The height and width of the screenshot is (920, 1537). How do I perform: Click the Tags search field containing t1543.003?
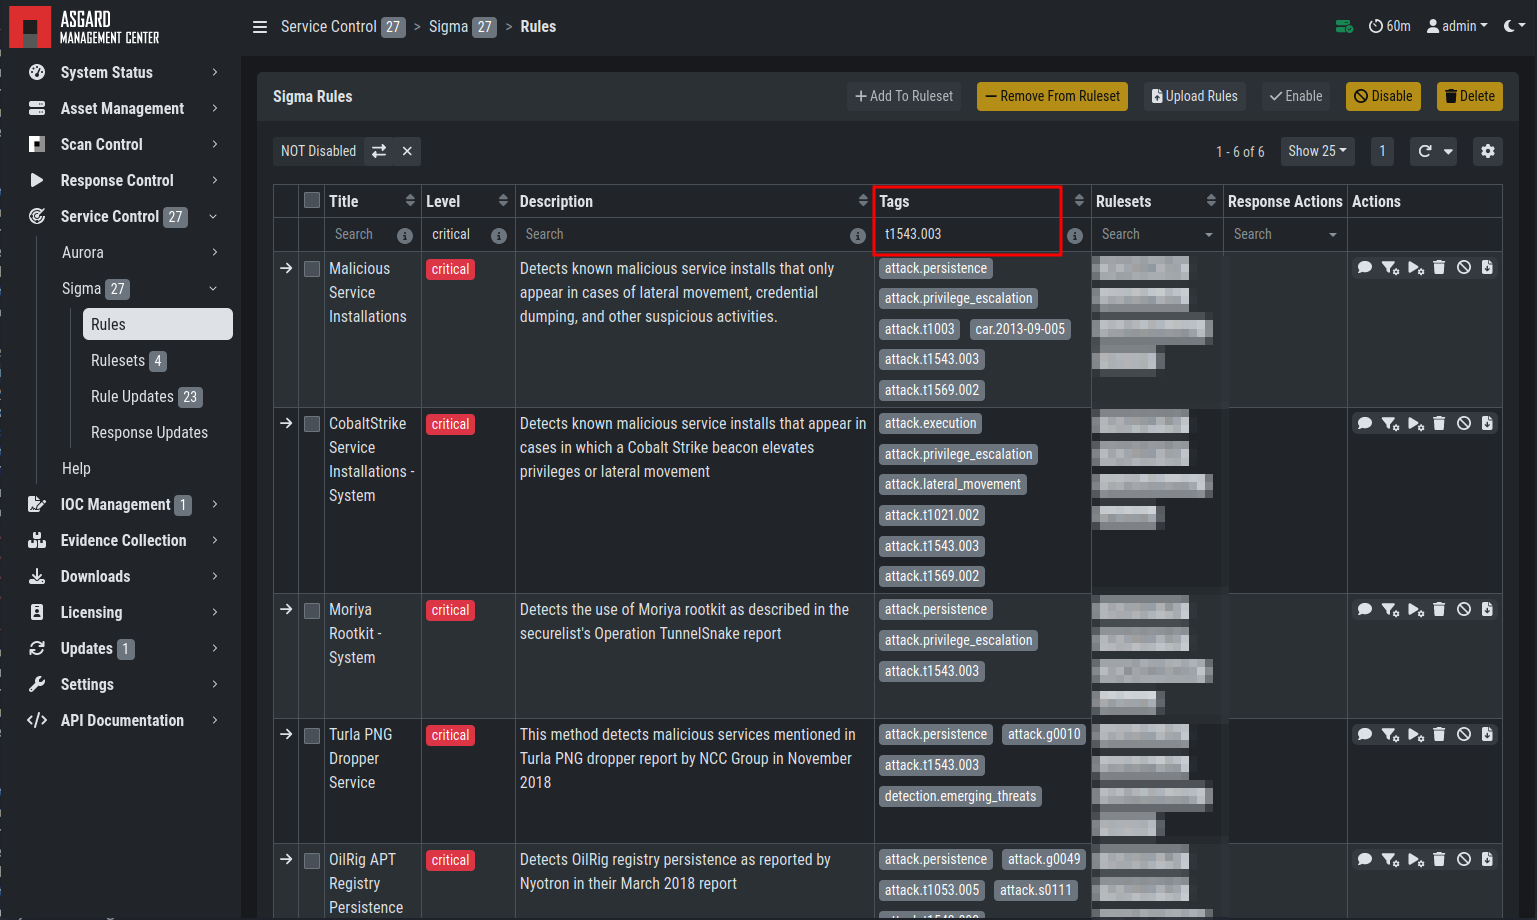click(967, 234)
